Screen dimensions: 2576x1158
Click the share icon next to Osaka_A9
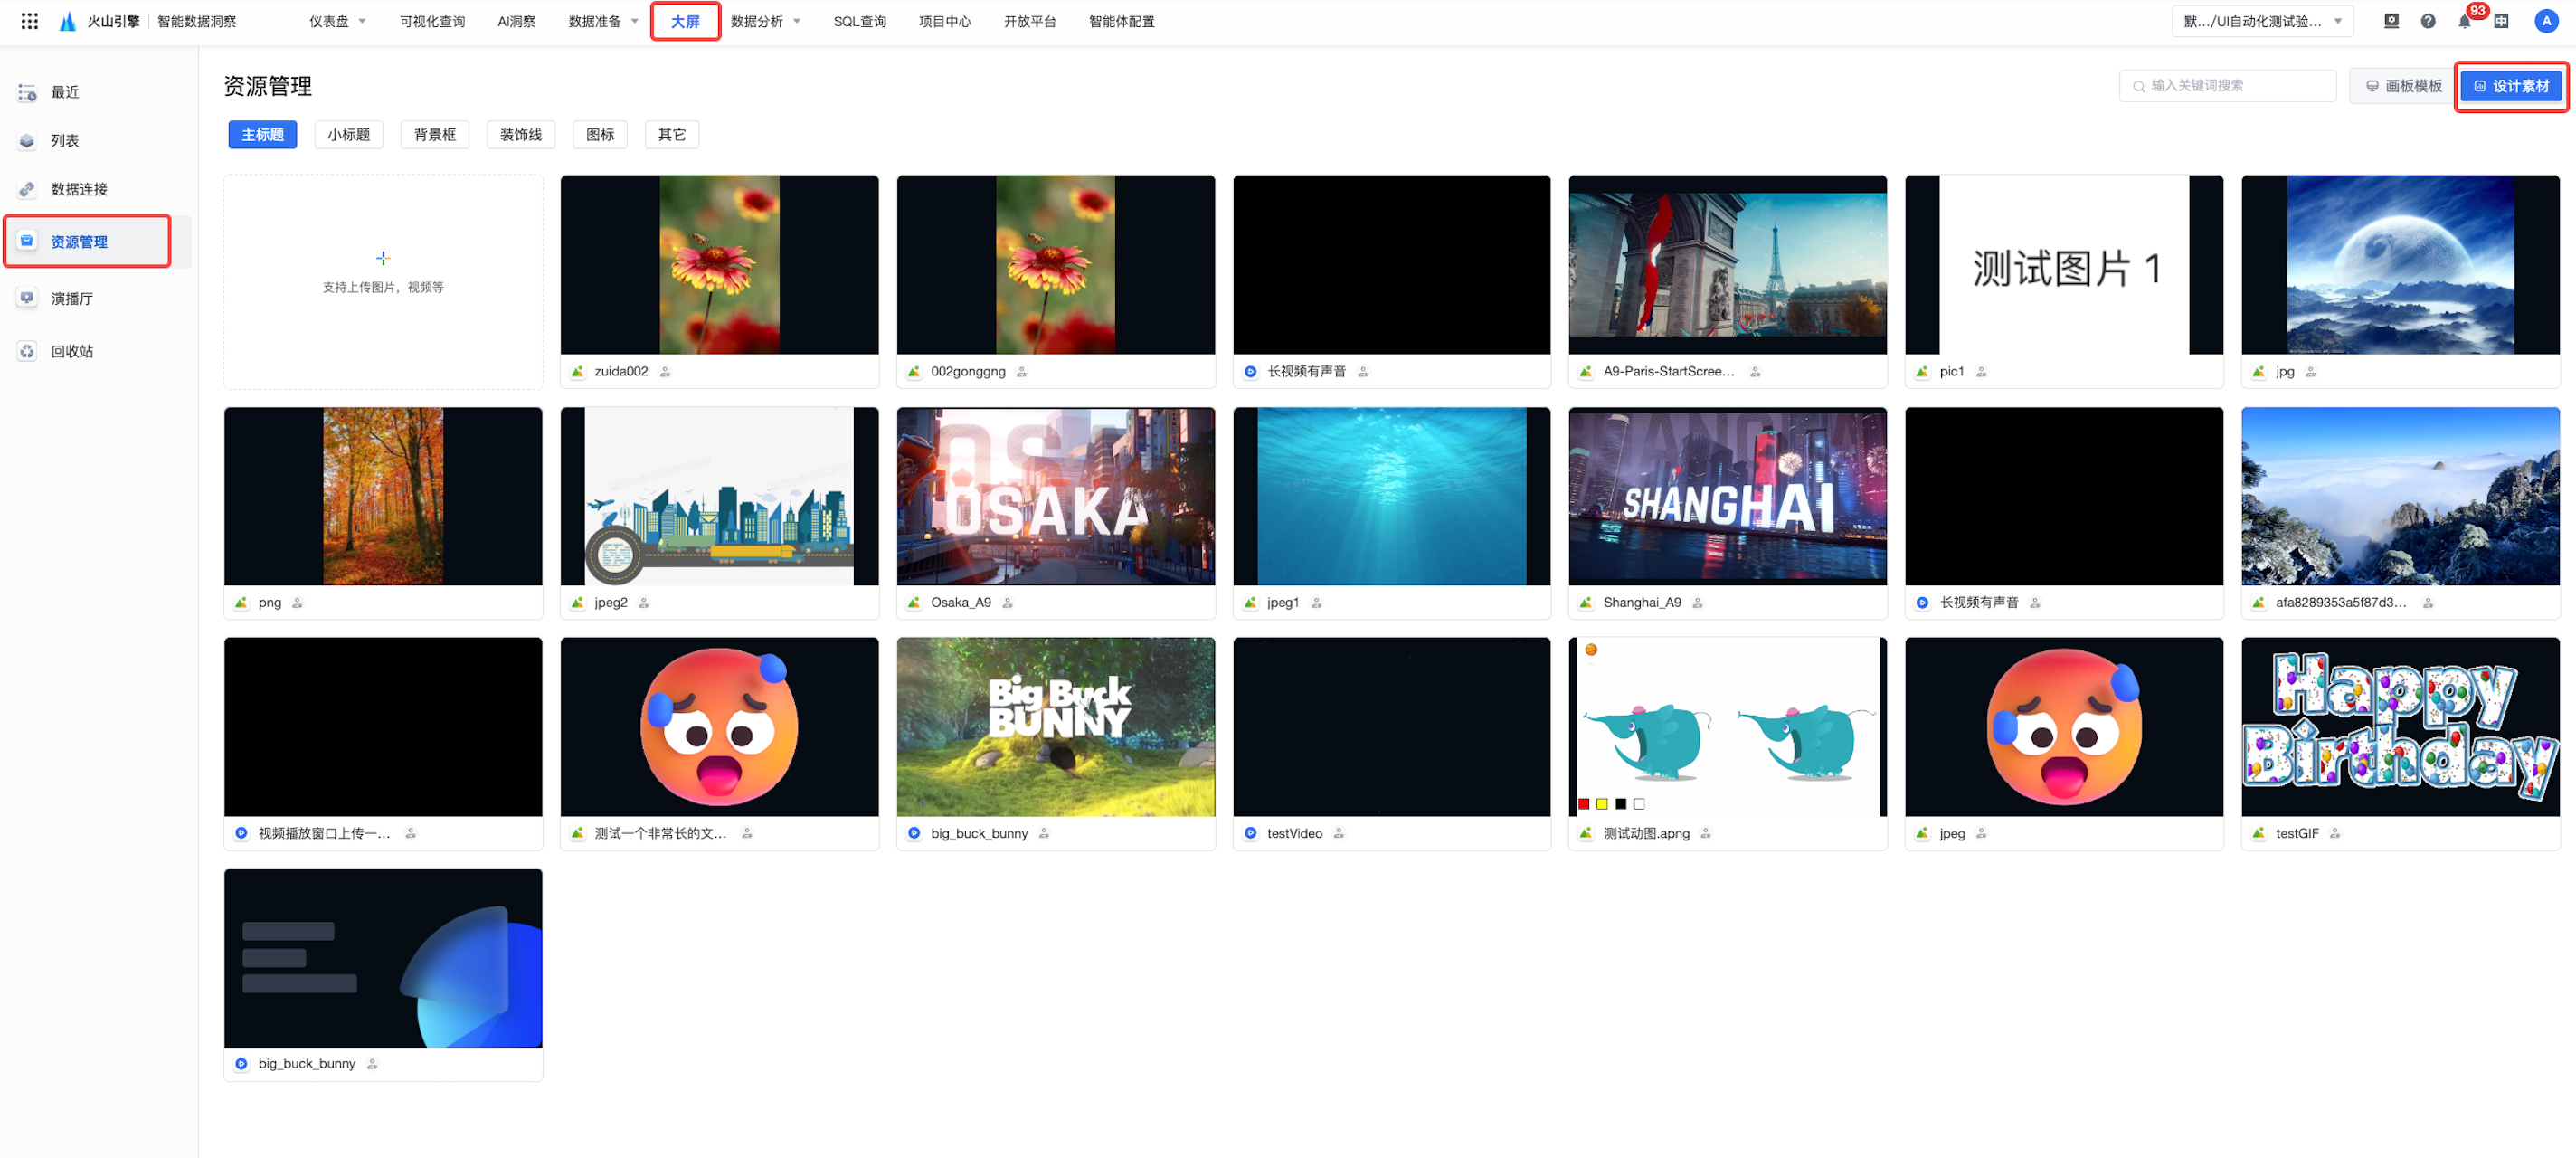[x=1008, y=603]
